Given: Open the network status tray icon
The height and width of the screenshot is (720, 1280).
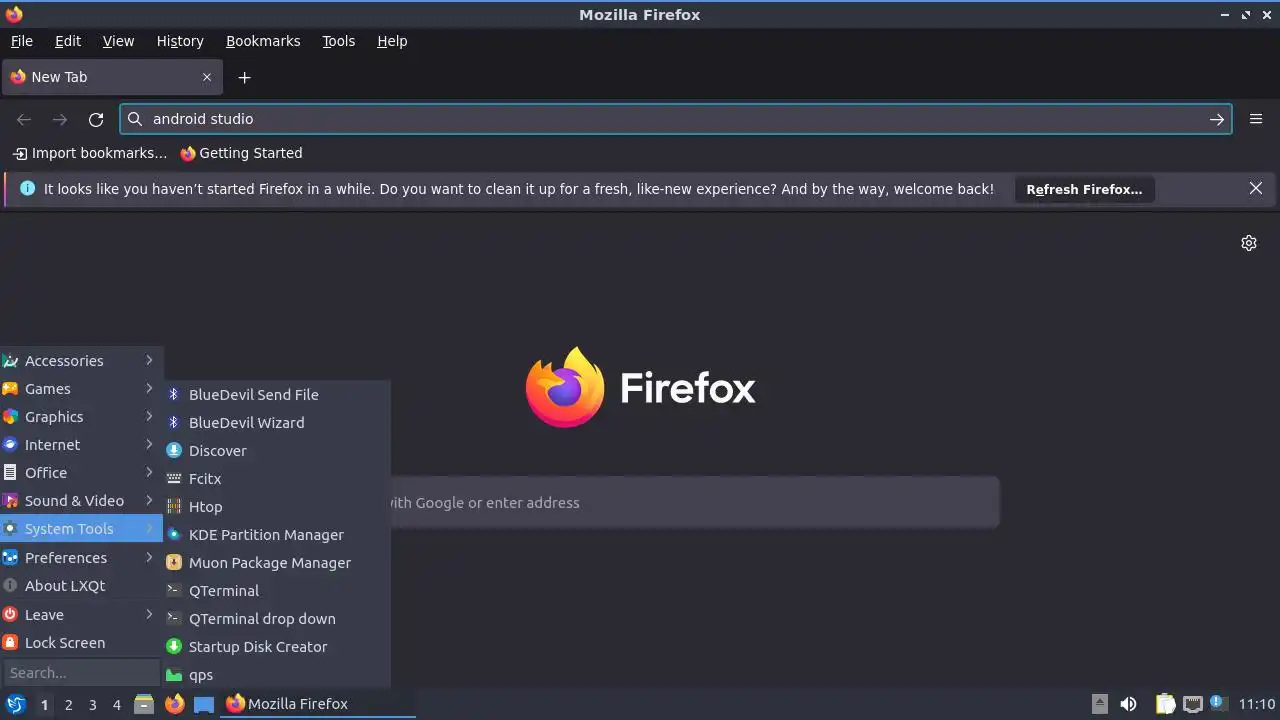Looking at the screenshot, I should pyautogui.click(x=1192, y=704).
